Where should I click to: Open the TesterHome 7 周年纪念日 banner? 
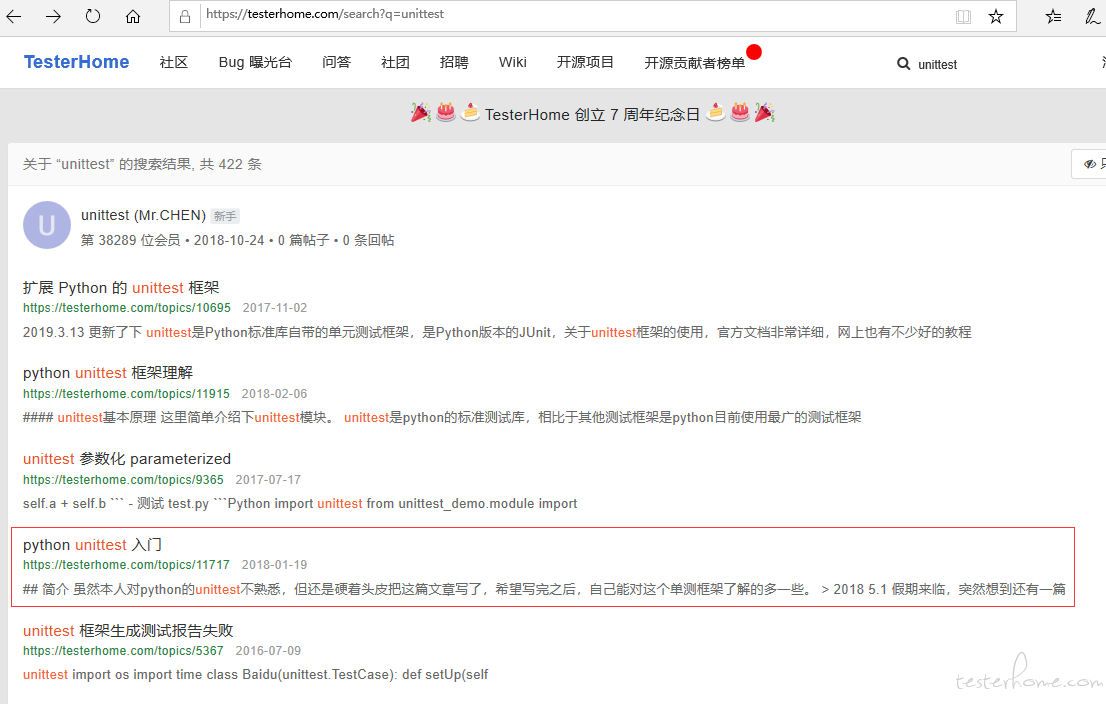[x=592, y=114]
